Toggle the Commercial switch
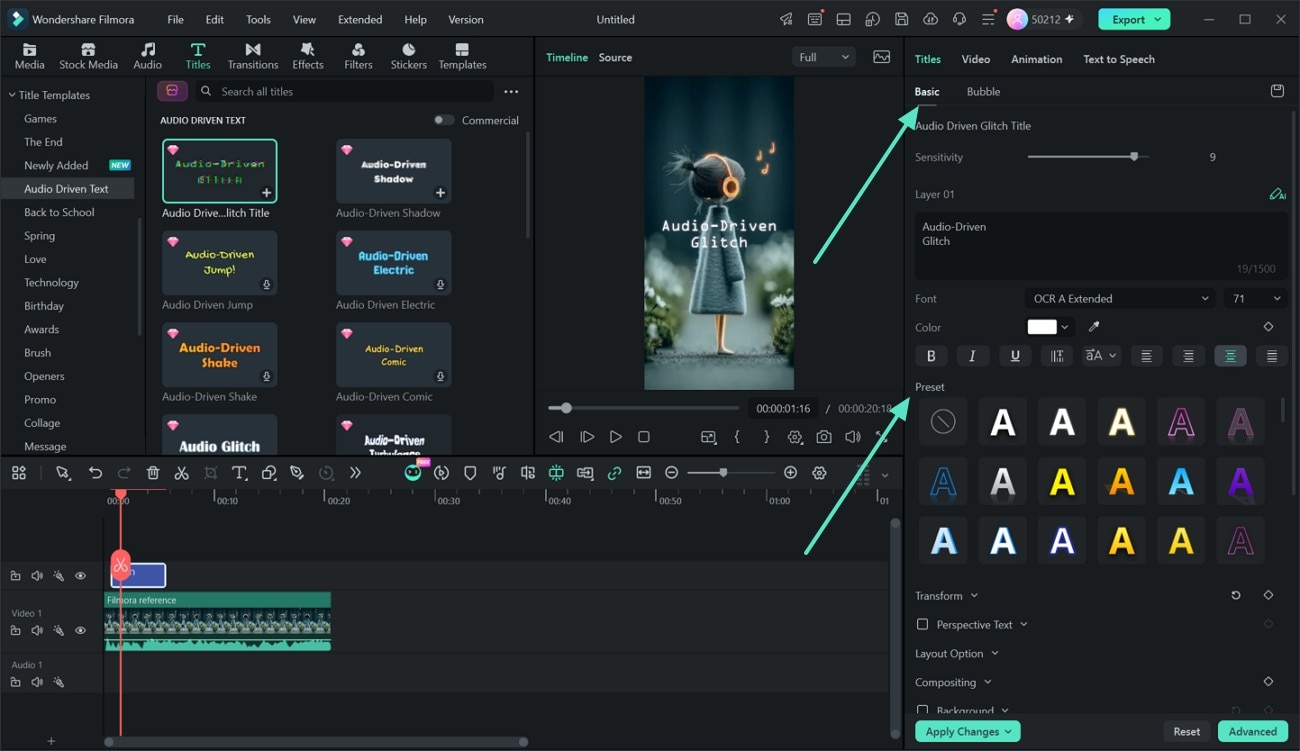The height and width of the screenshot is (751, 1300). tap(444, 120)
